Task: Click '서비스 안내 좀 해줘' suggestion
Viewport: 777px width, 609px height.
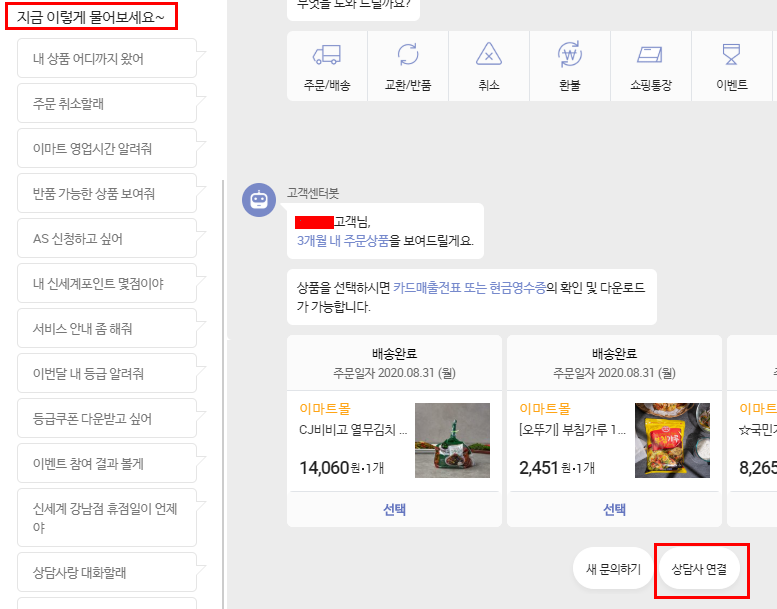Action: pyautogui.click(x=107, y=329)
